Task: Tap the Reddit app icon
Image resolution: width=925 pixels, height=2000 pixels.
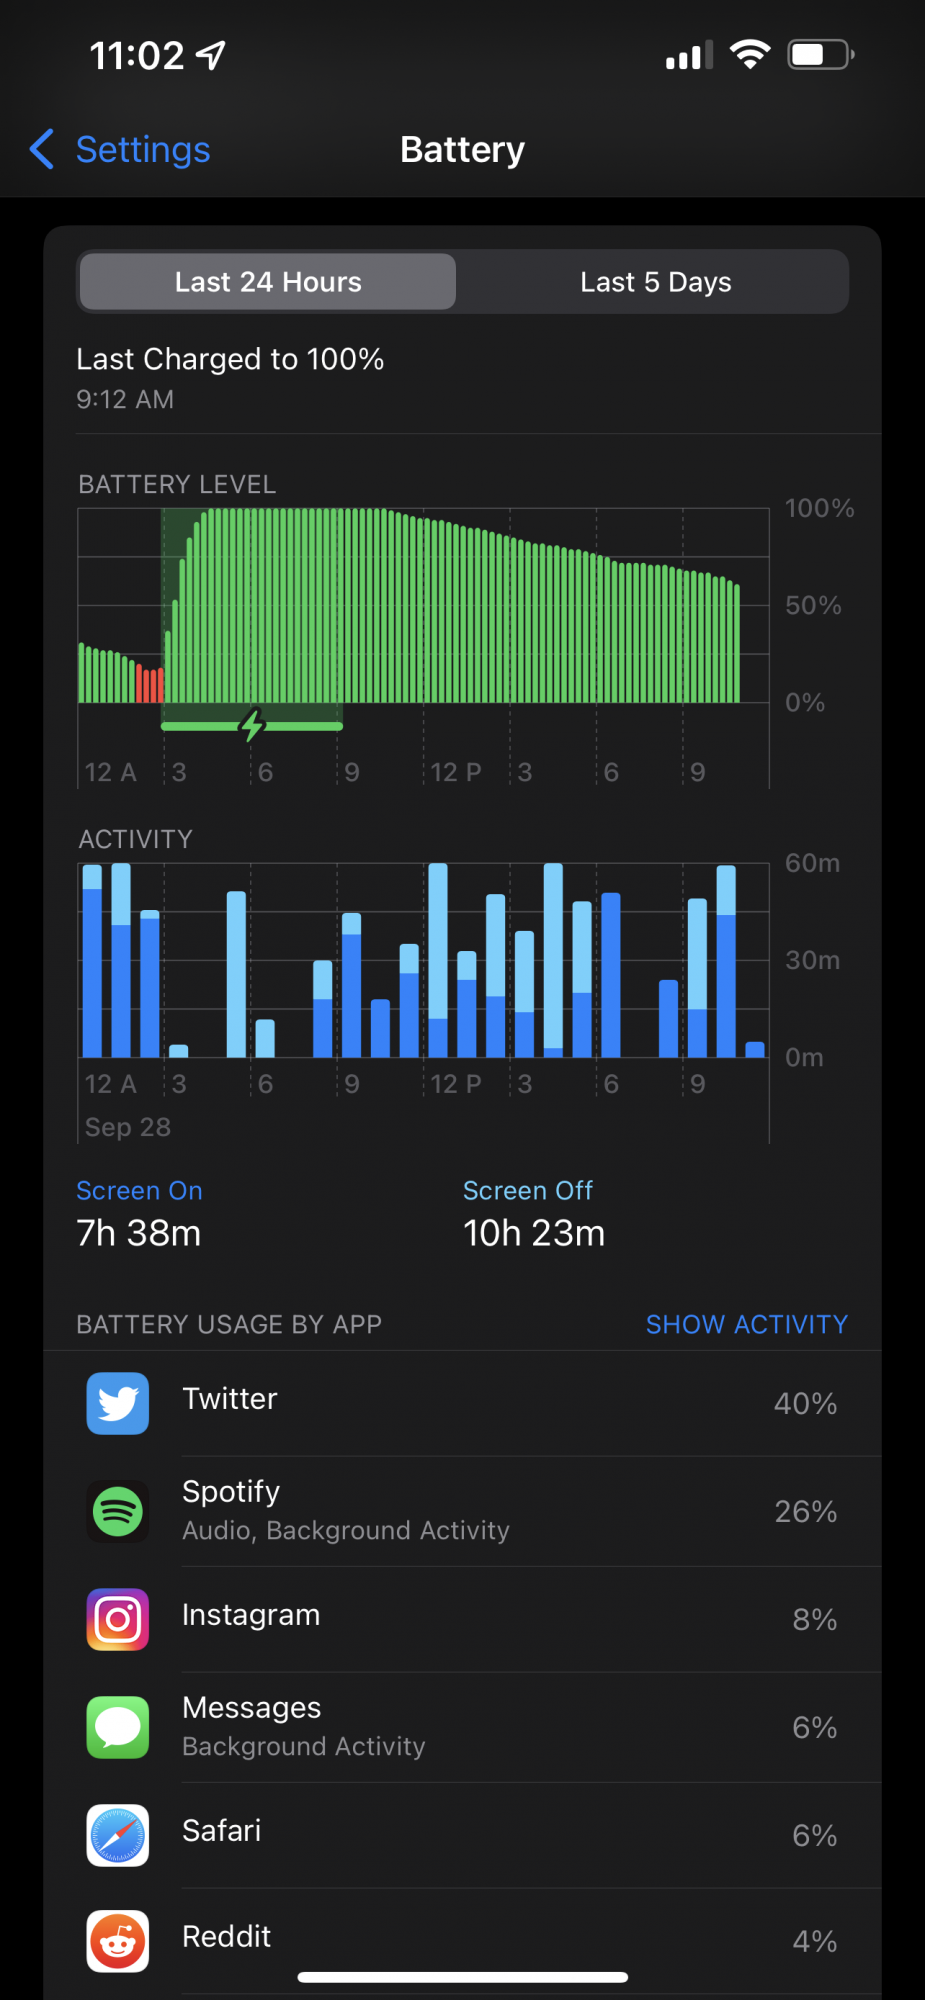Action: [118, 1941]
